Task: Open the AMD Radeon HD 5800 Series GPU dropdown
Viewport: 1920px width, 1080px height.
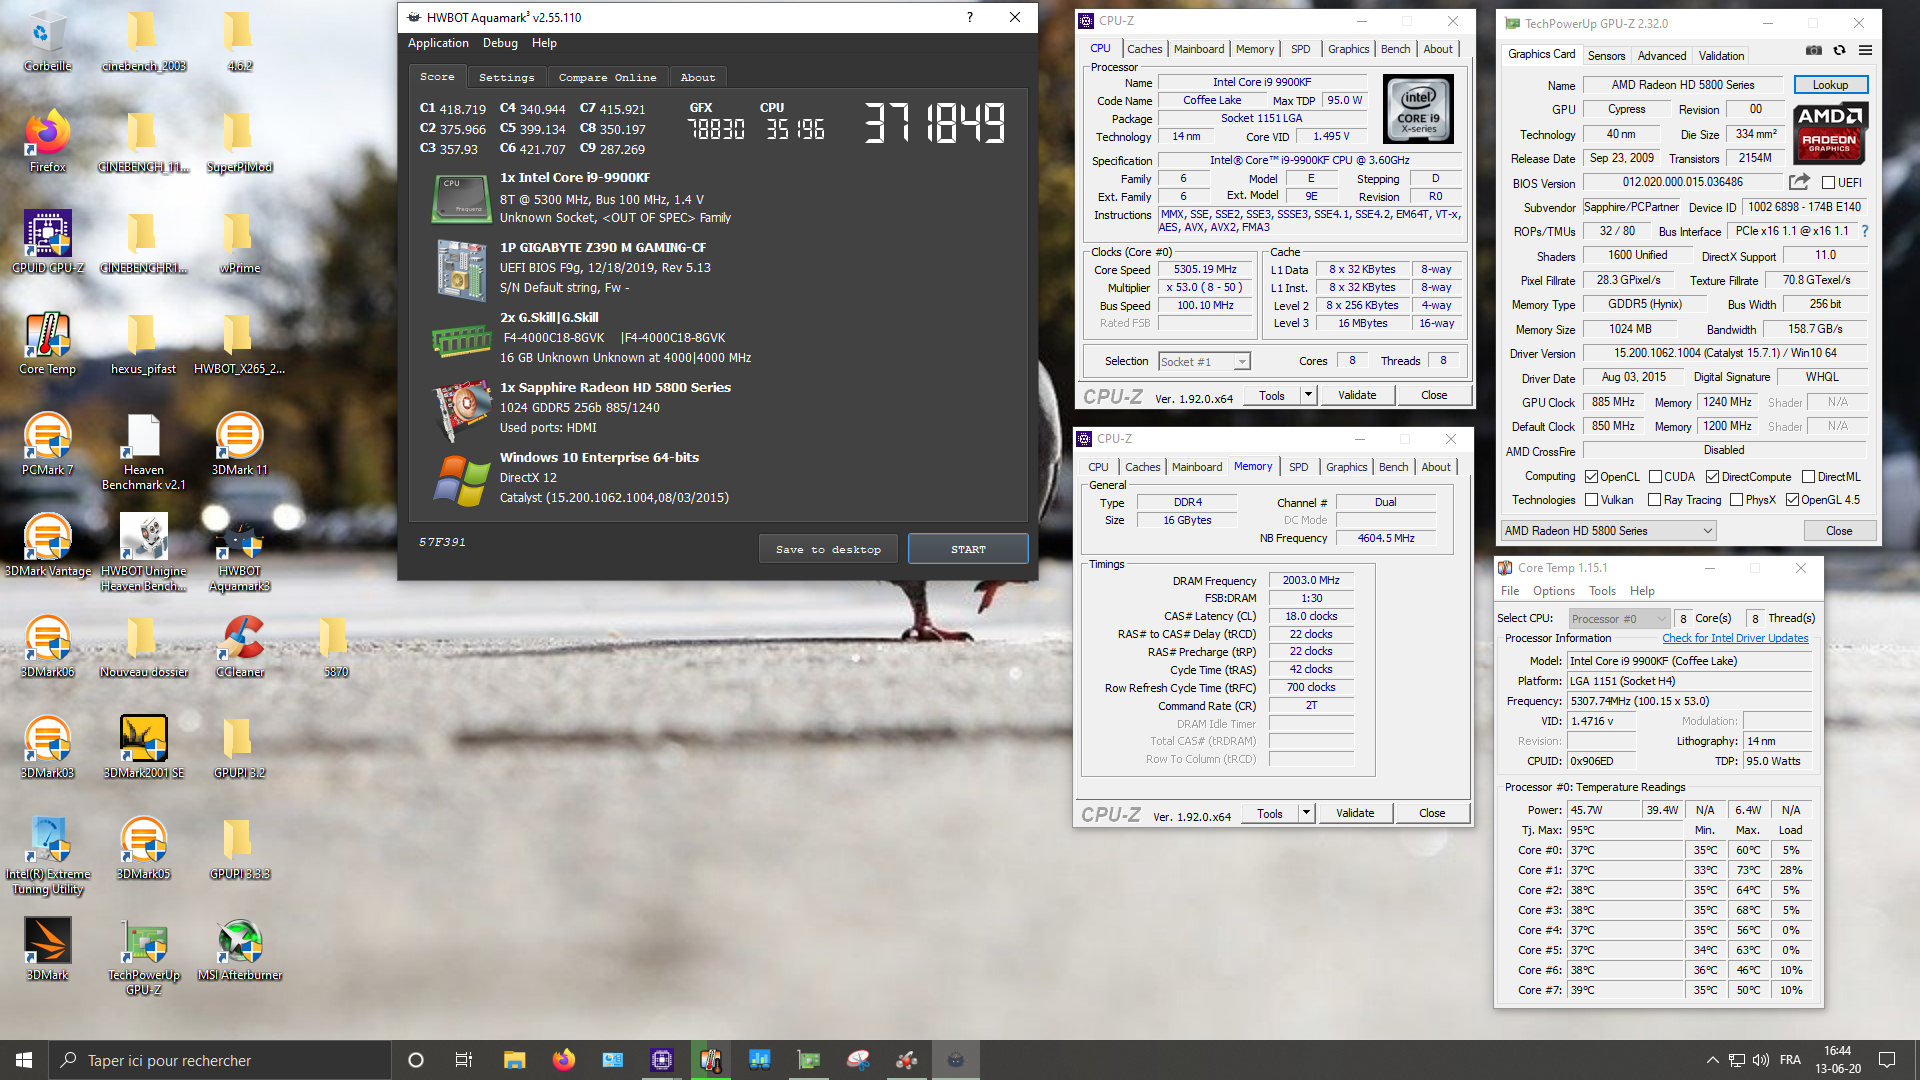Action: point(1608,531)
